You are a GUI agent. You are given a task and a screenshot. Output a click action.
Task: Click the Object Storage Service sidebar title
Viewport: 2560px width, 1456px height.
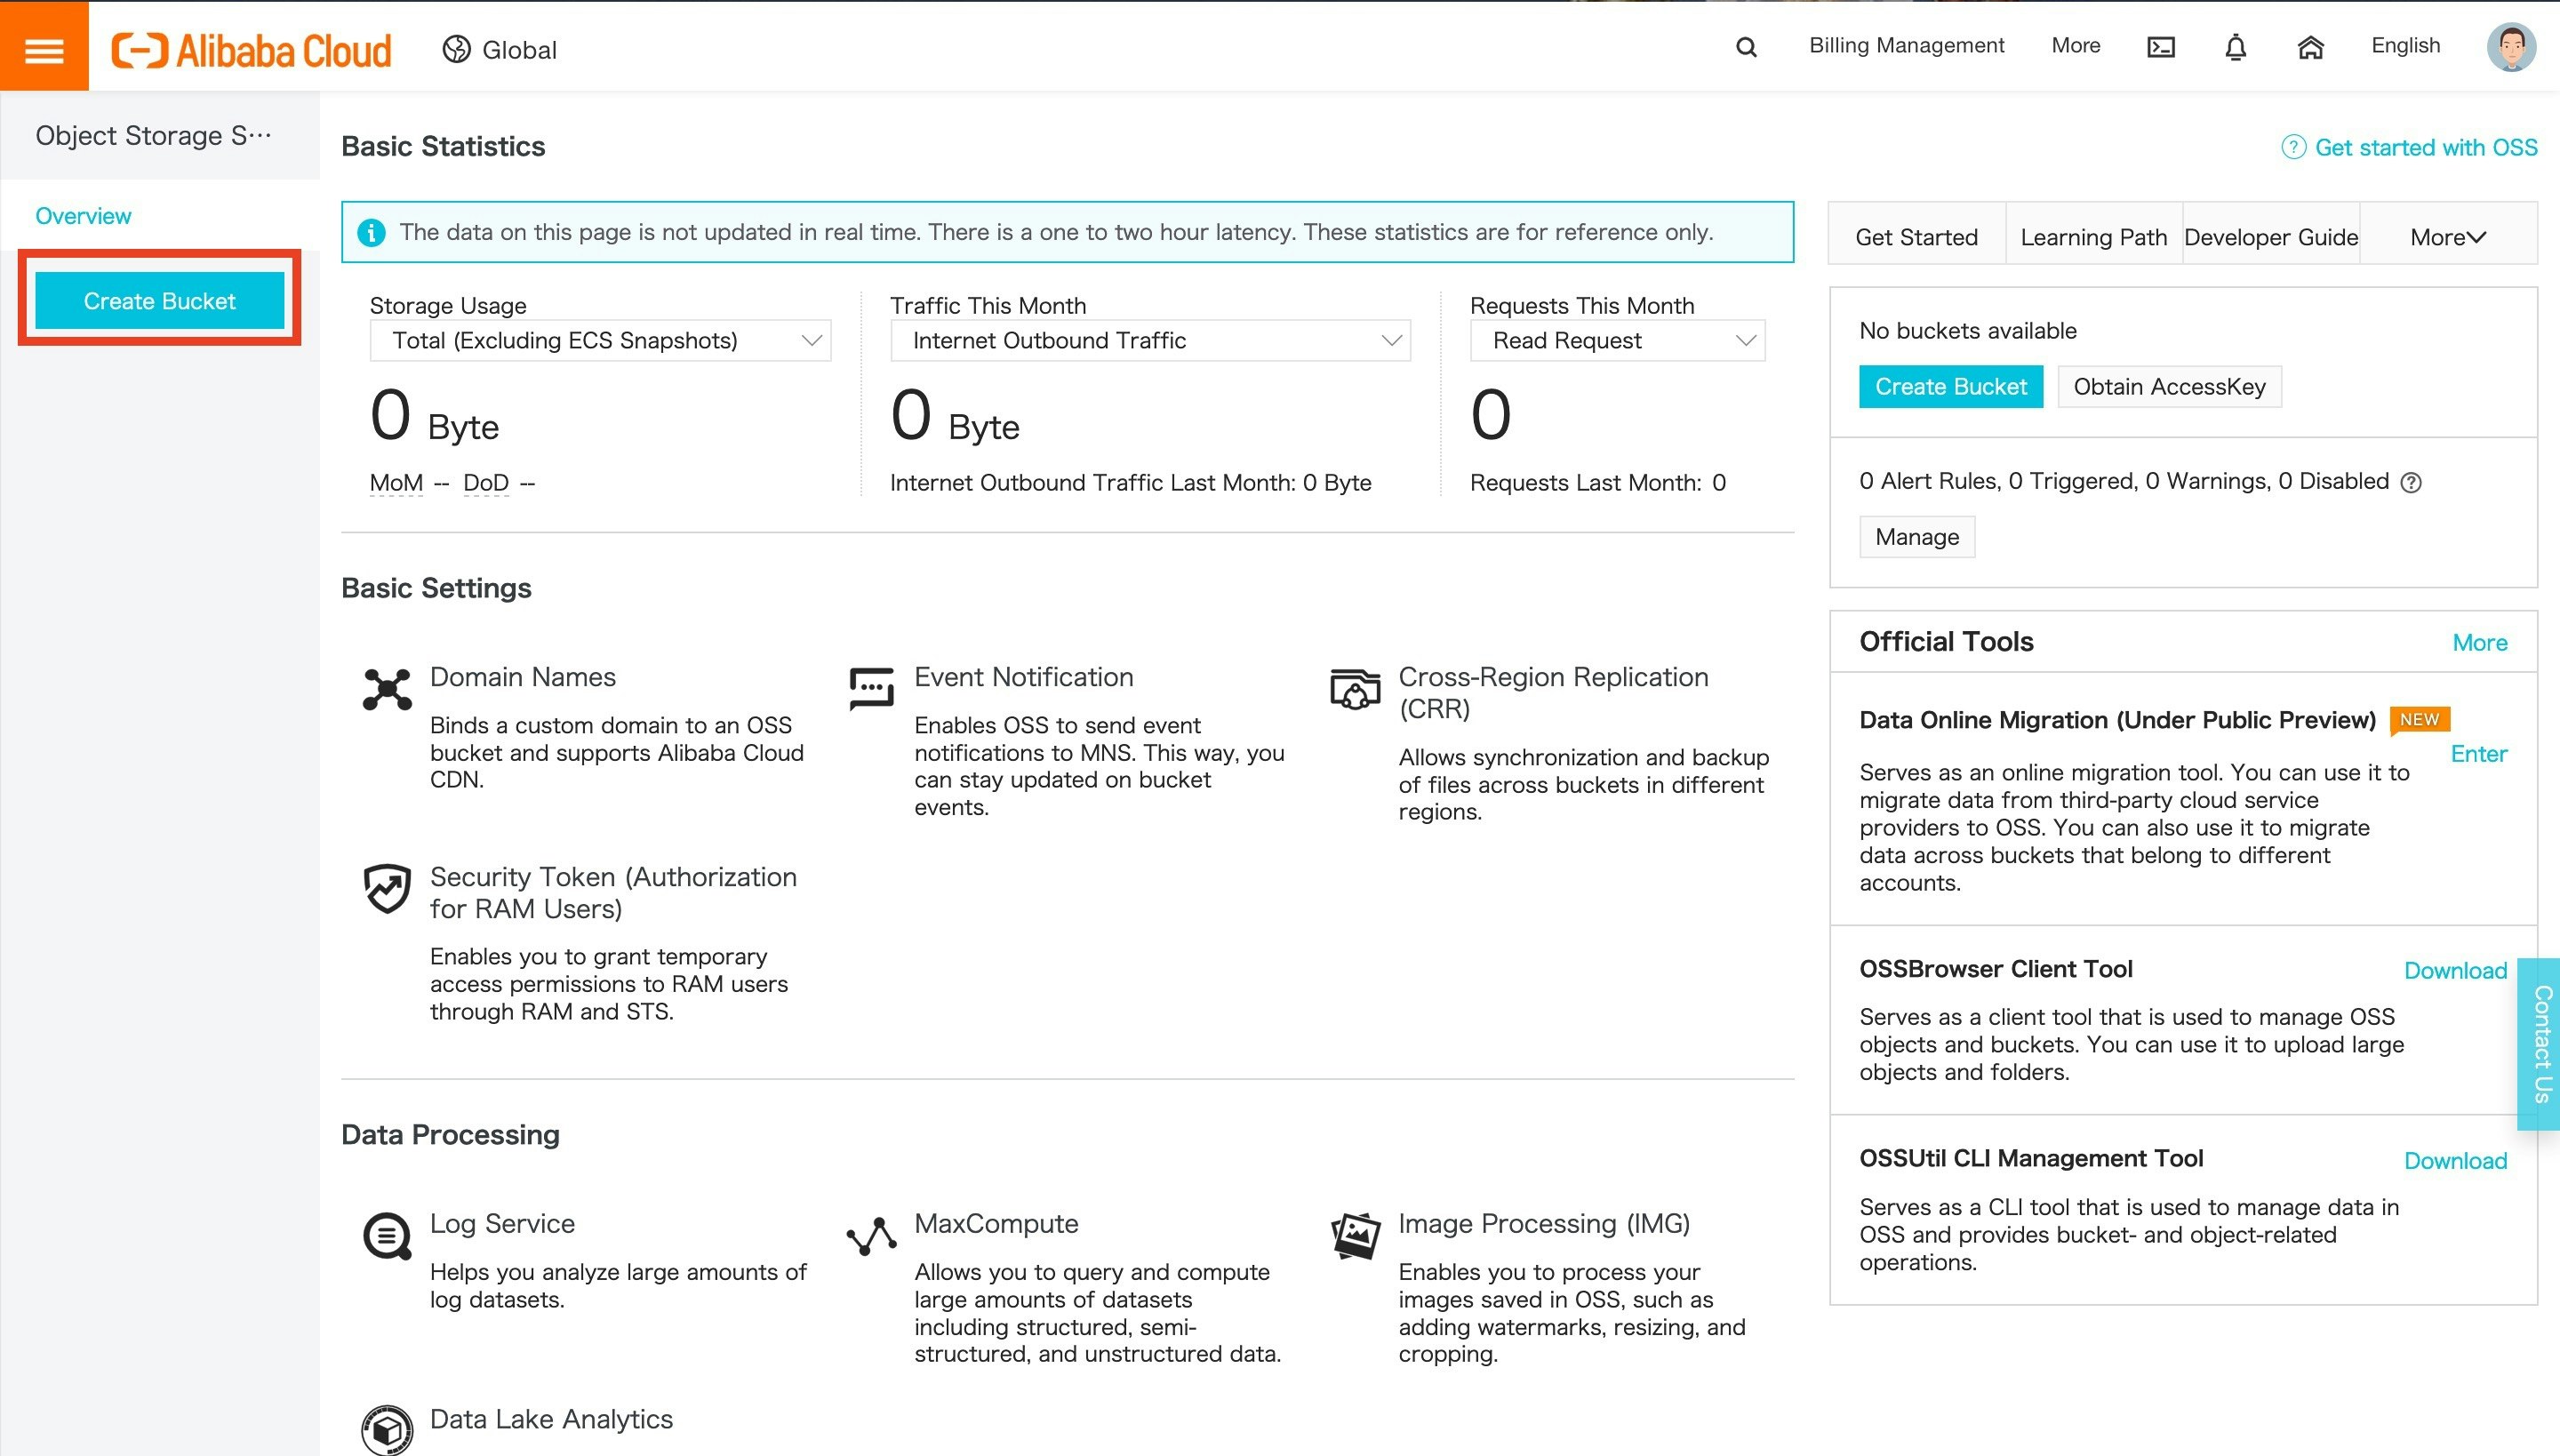(154, 135)
